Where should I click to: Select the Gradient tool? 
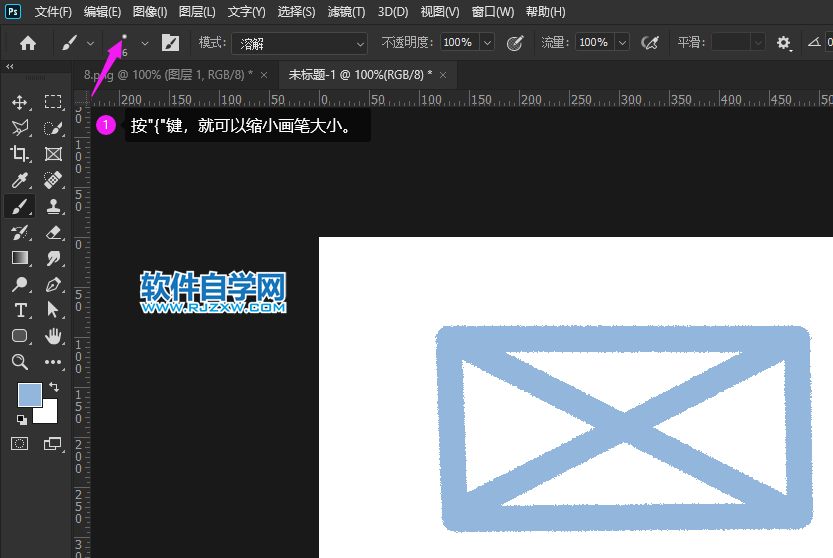coord(20,258)
